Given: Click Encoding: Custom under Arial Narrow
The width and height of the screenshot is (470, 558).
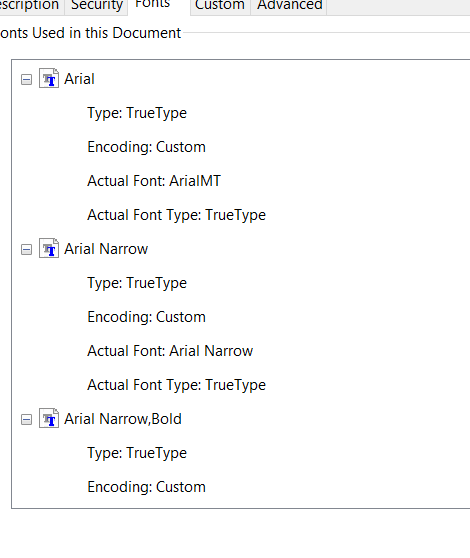Looking at the screenshot, I should tap(147, 317).
